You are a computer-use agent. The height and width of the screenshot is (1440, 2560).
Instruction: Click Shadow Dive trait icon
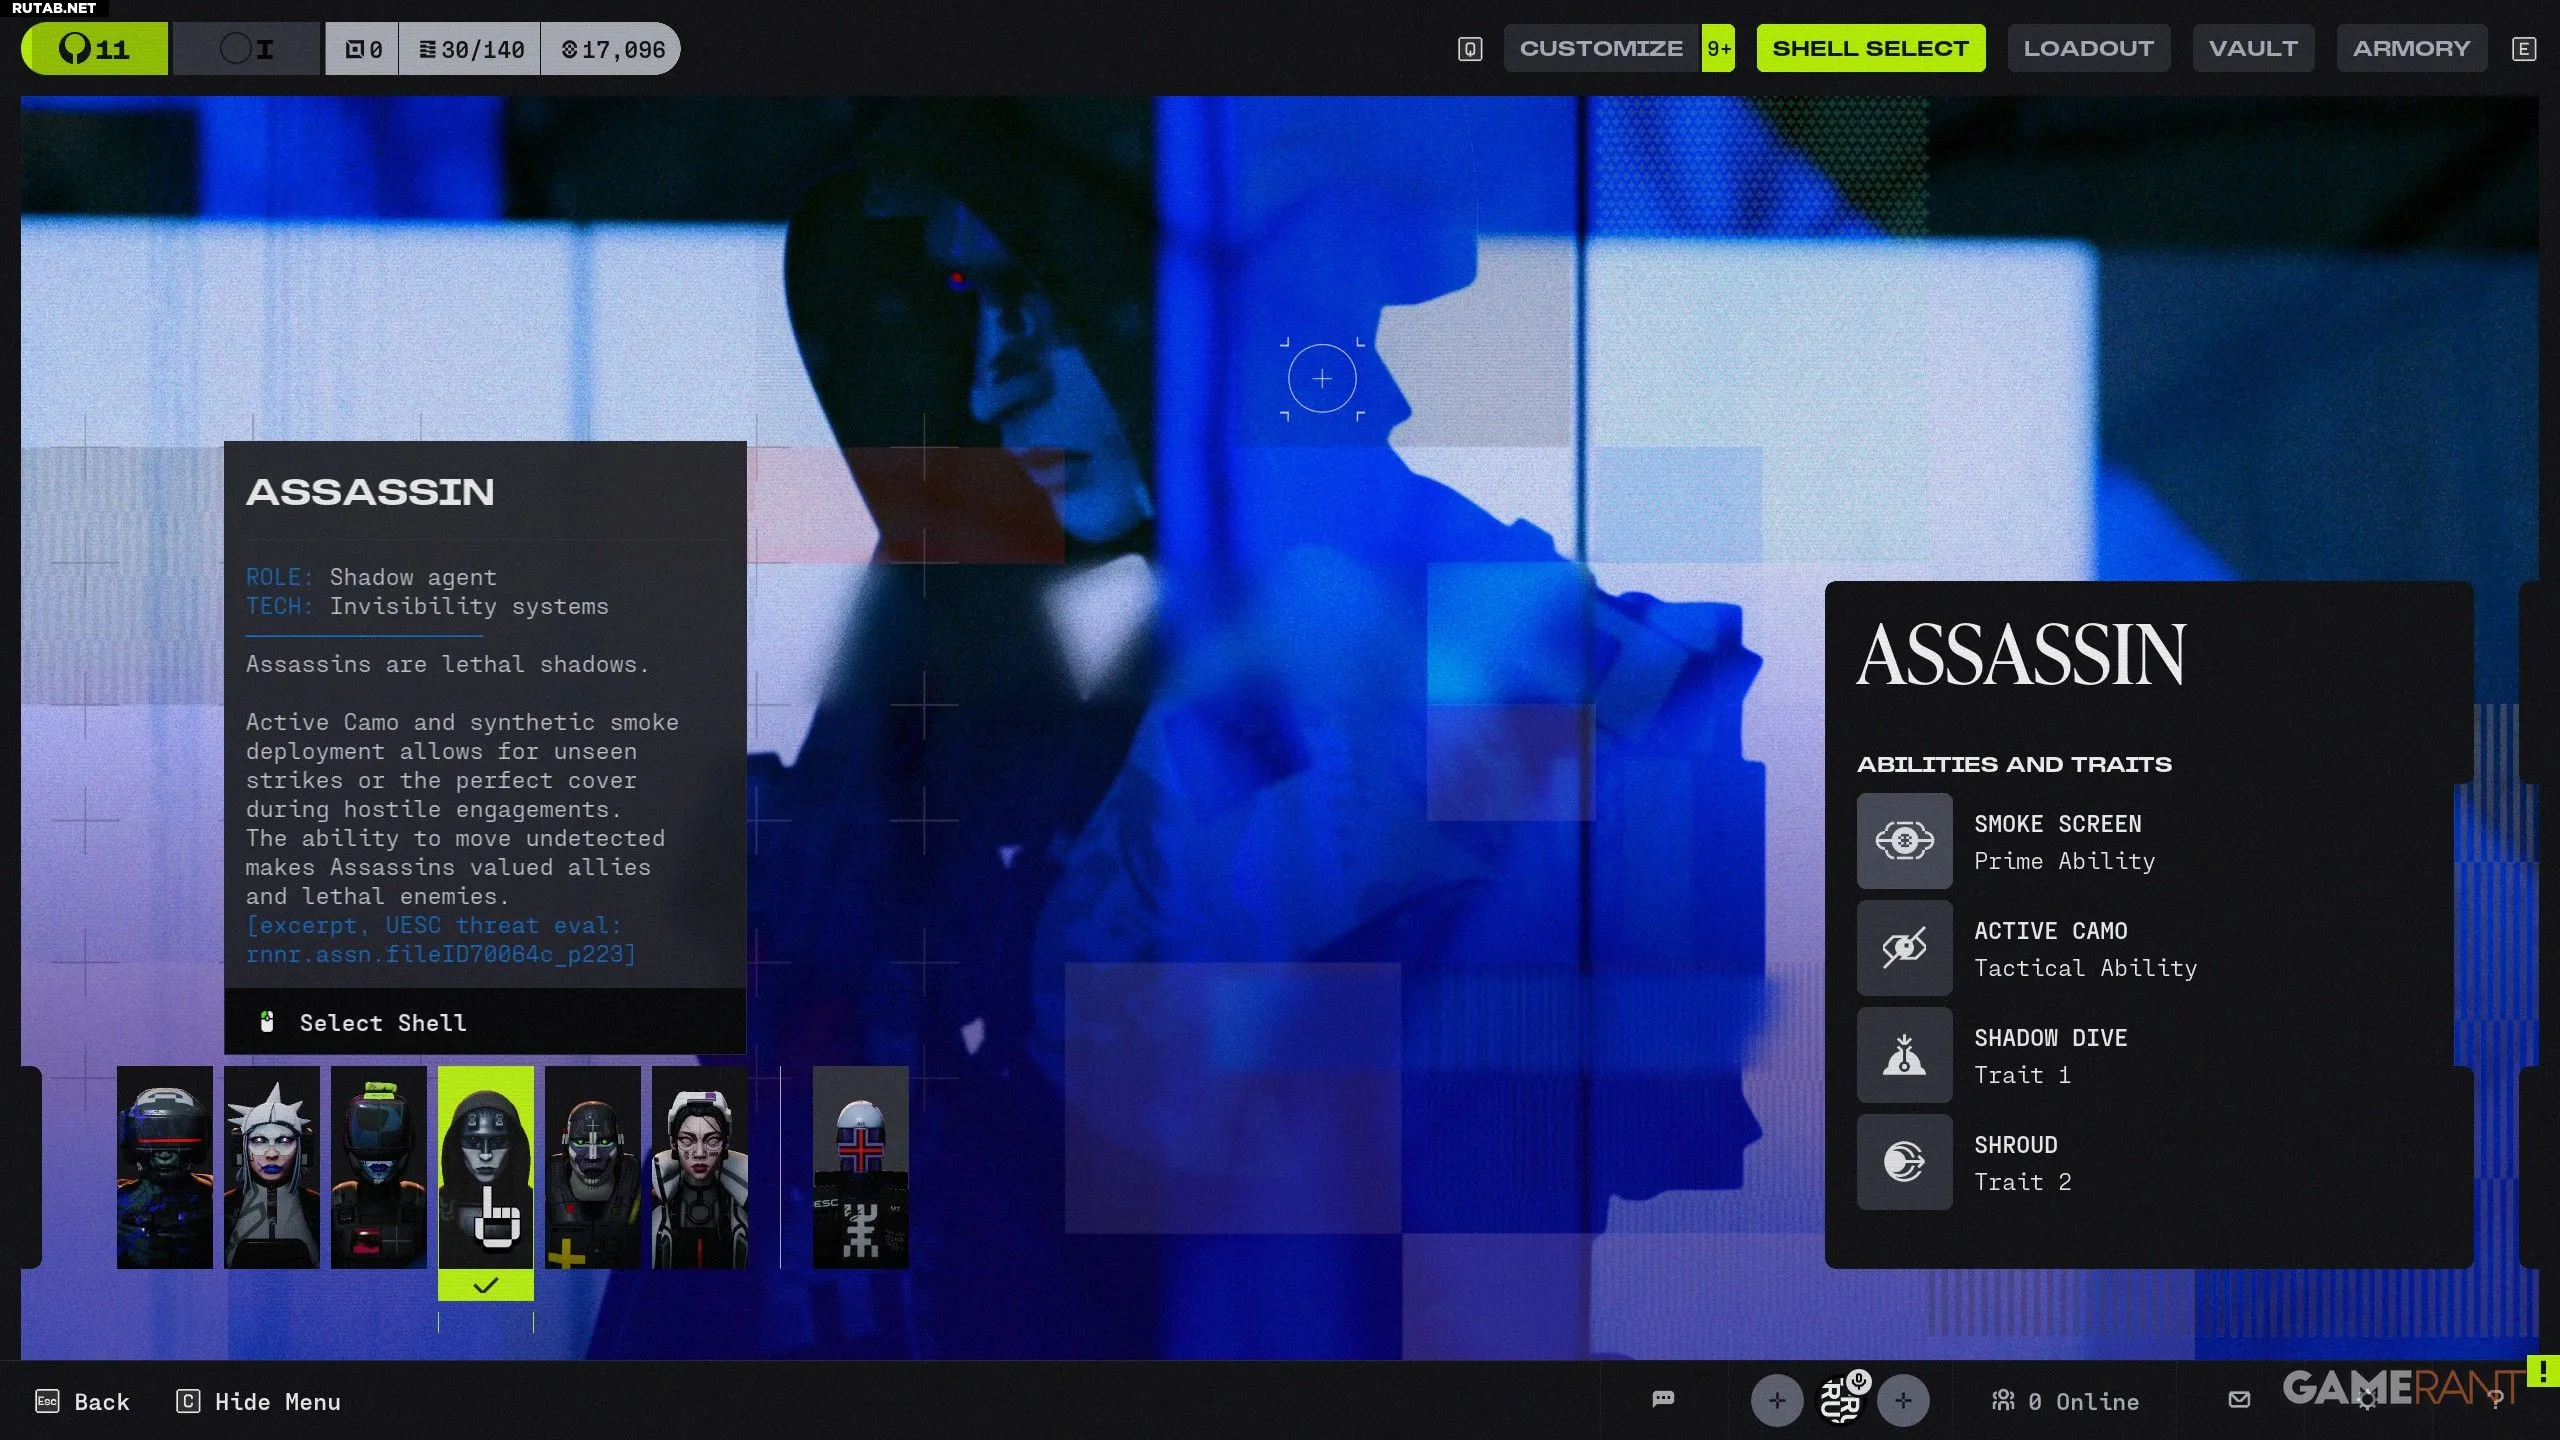(x=1904, y=1055)
